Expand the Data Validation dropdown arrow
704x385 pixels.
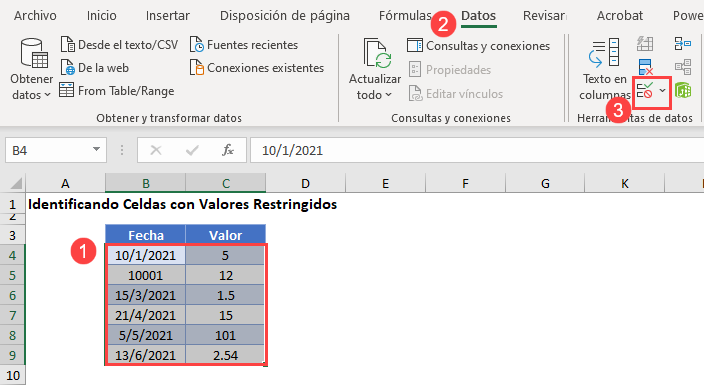coord(663,91)
